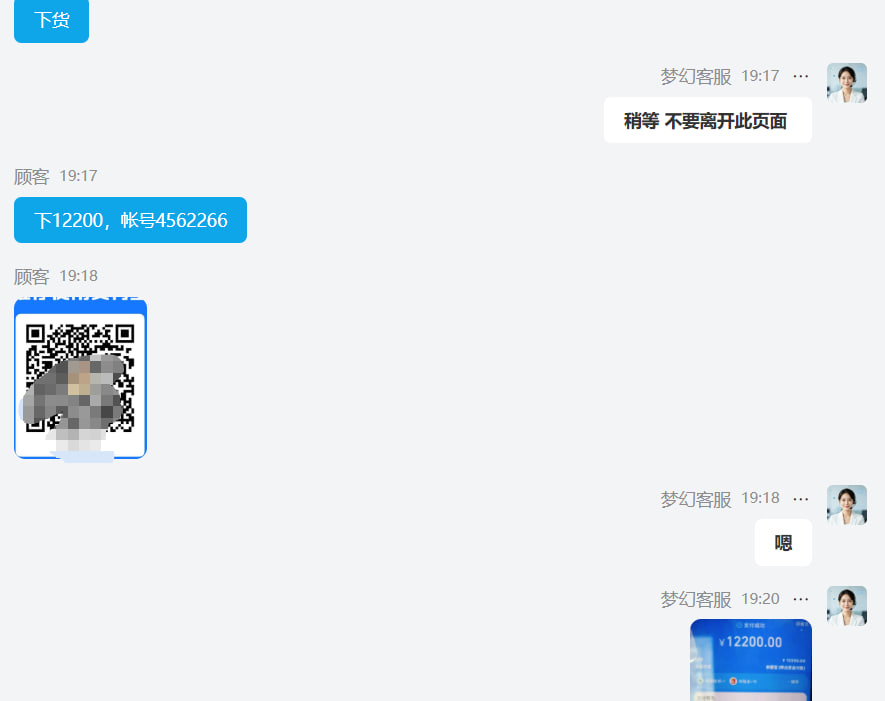The image size is (885, 701).
Task: Select the 嗯 reply bubble
Action: pos(783,542)
